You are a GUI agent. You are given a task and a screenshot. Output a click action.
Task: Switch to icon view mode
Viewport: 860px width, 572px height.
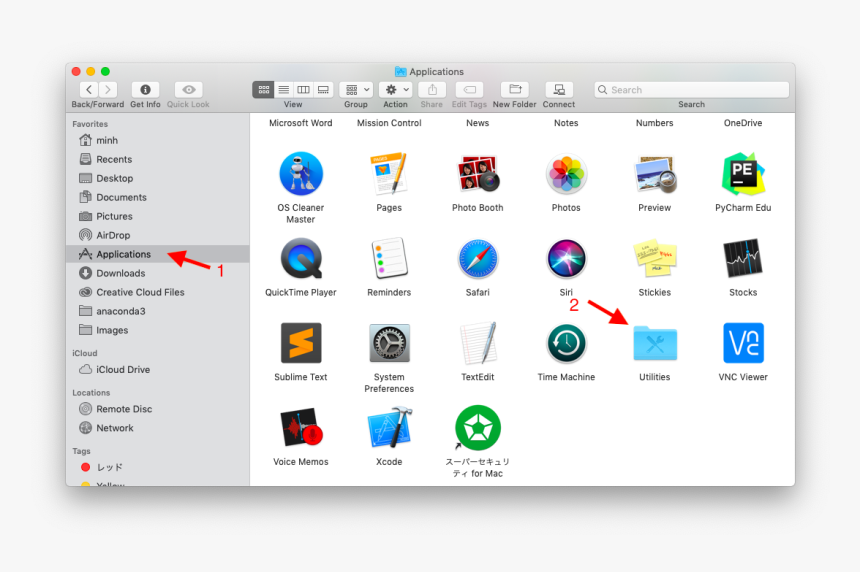click(263, 90)
